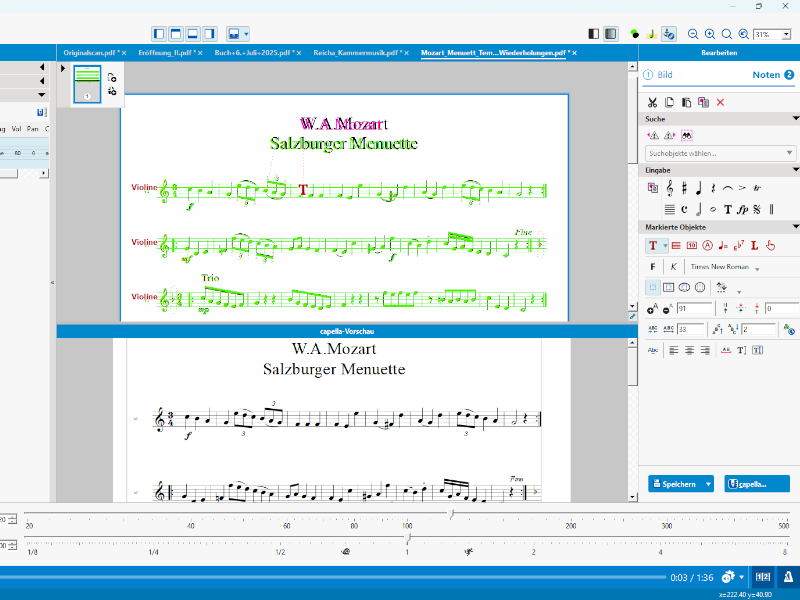The width and height of the screenshot is (800, 600).
Task: Click the red tempo note-equals icon
Action: (x=723, y=245)
